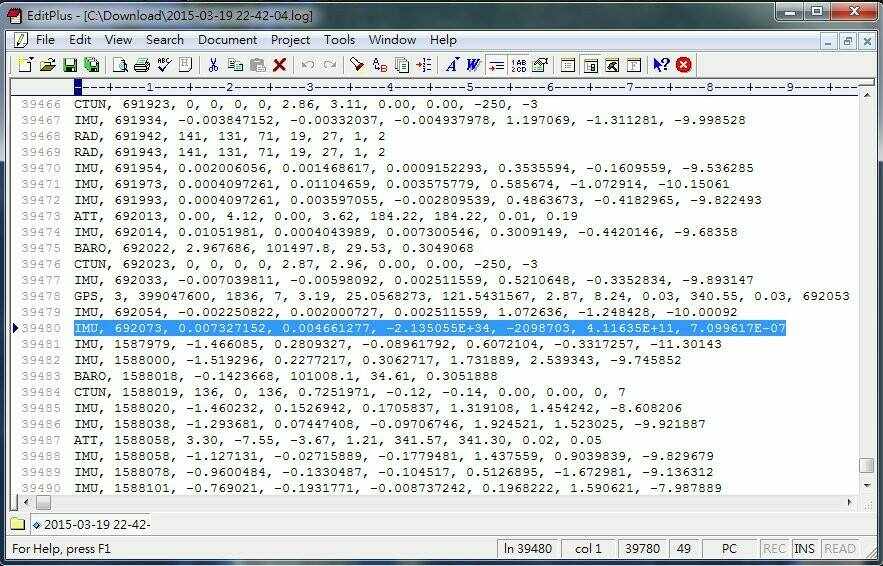Click the New document toolbar icon

click(26, 65)
